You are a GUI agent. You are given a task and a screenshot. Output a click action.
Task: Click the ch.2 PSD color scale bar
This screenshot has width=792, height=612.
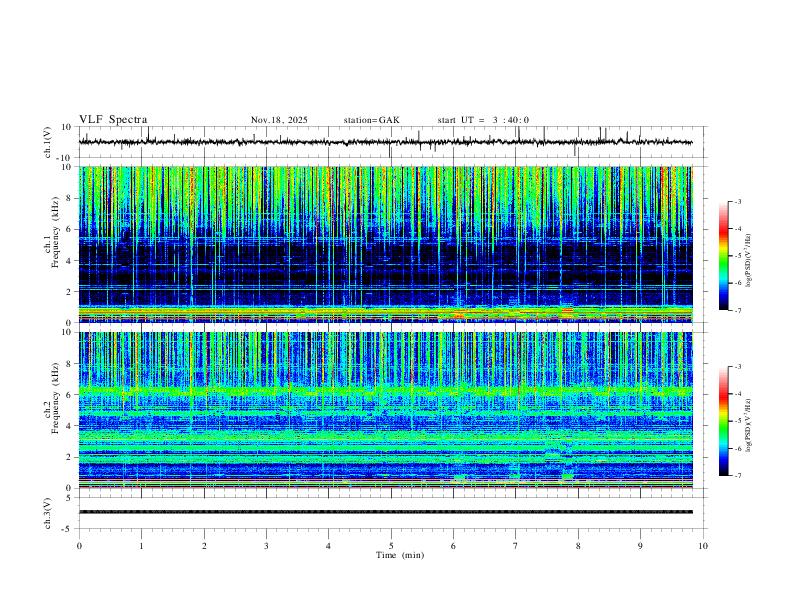coord(724,421)
